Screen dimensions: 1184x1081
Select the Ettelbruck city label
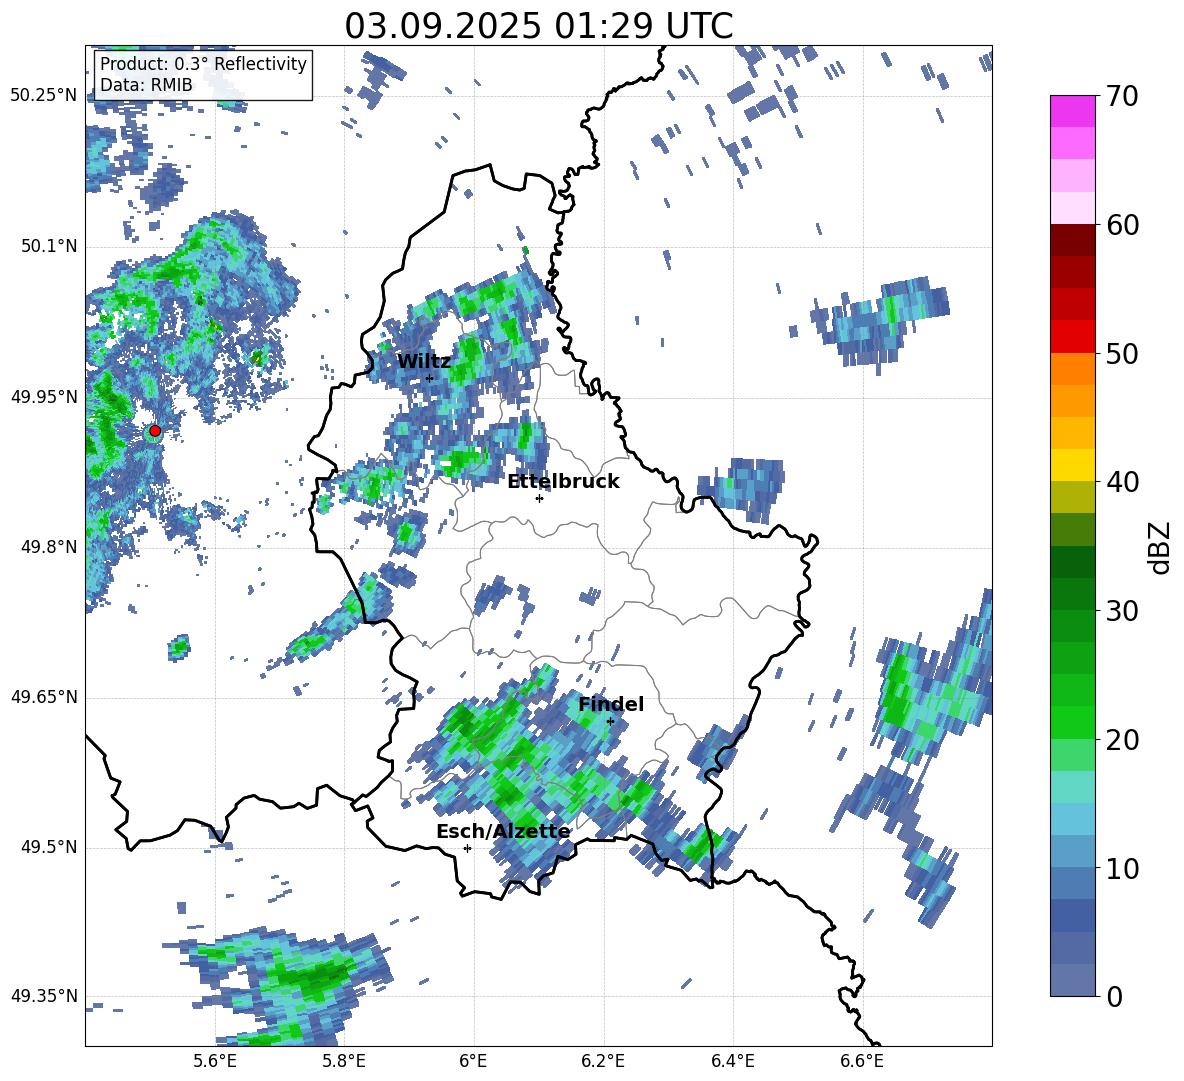click(563, 482)
